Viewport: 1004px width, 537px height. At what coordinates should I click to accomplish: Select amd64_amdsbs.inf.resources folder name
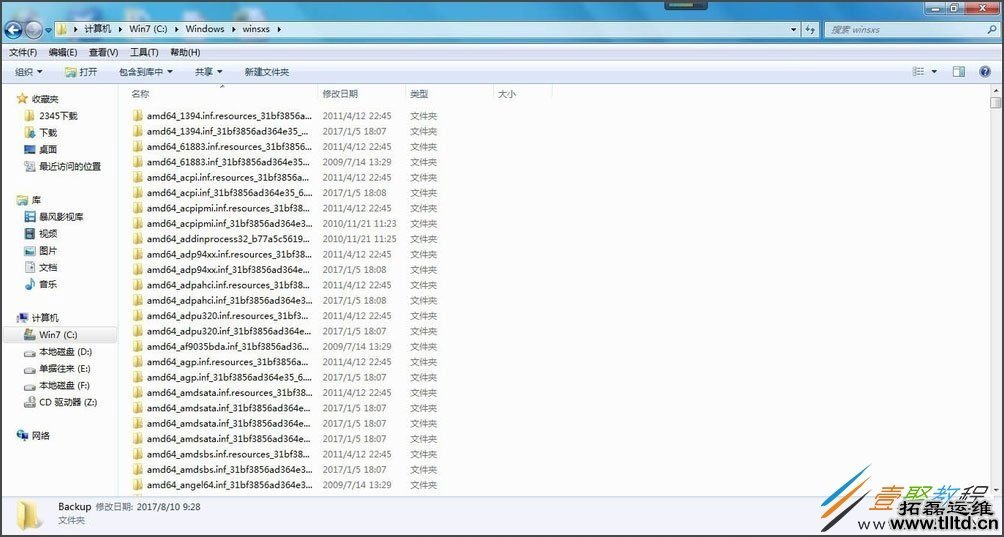click(229, 454)
